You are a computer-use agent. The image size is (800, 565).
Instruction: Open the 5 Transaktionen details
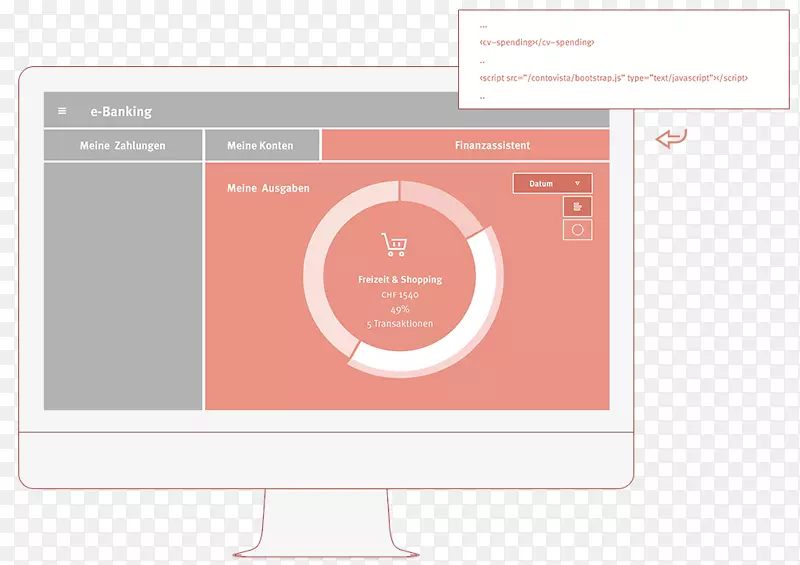[x=400, y=324]
